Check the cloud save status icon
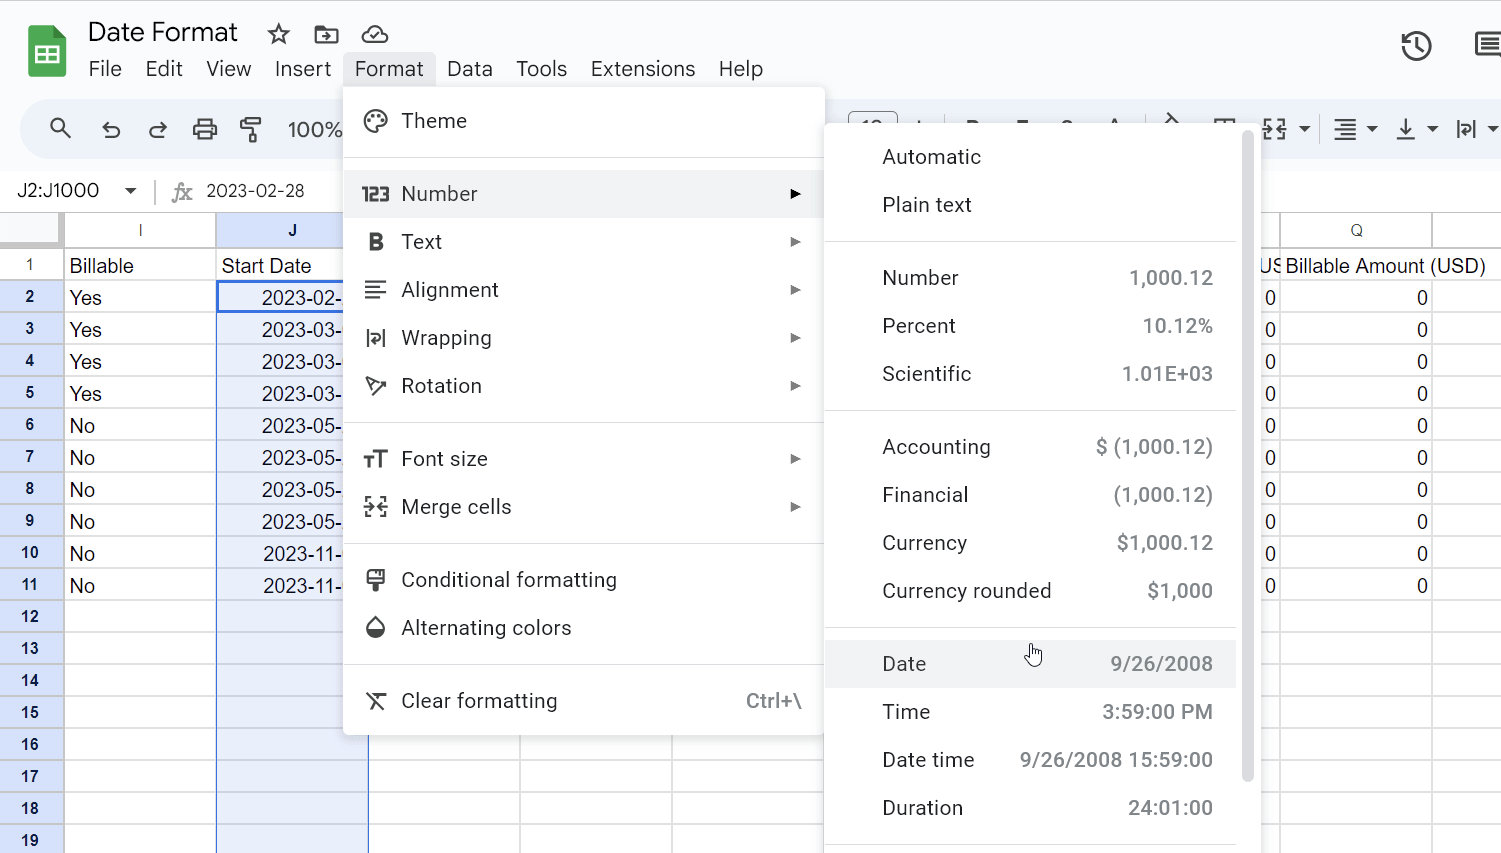The height and width of the screenshot is (853, 1501). [375, 35]
